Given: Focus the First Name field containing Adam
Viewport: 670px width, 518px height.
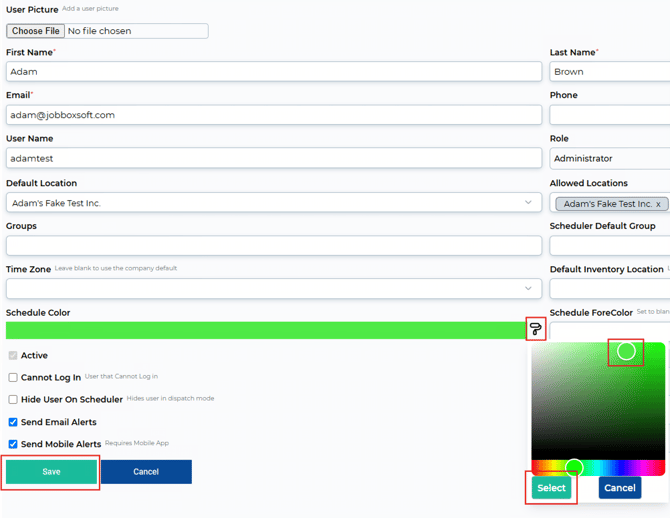Looking at the screenshot, I should [274, 71].
